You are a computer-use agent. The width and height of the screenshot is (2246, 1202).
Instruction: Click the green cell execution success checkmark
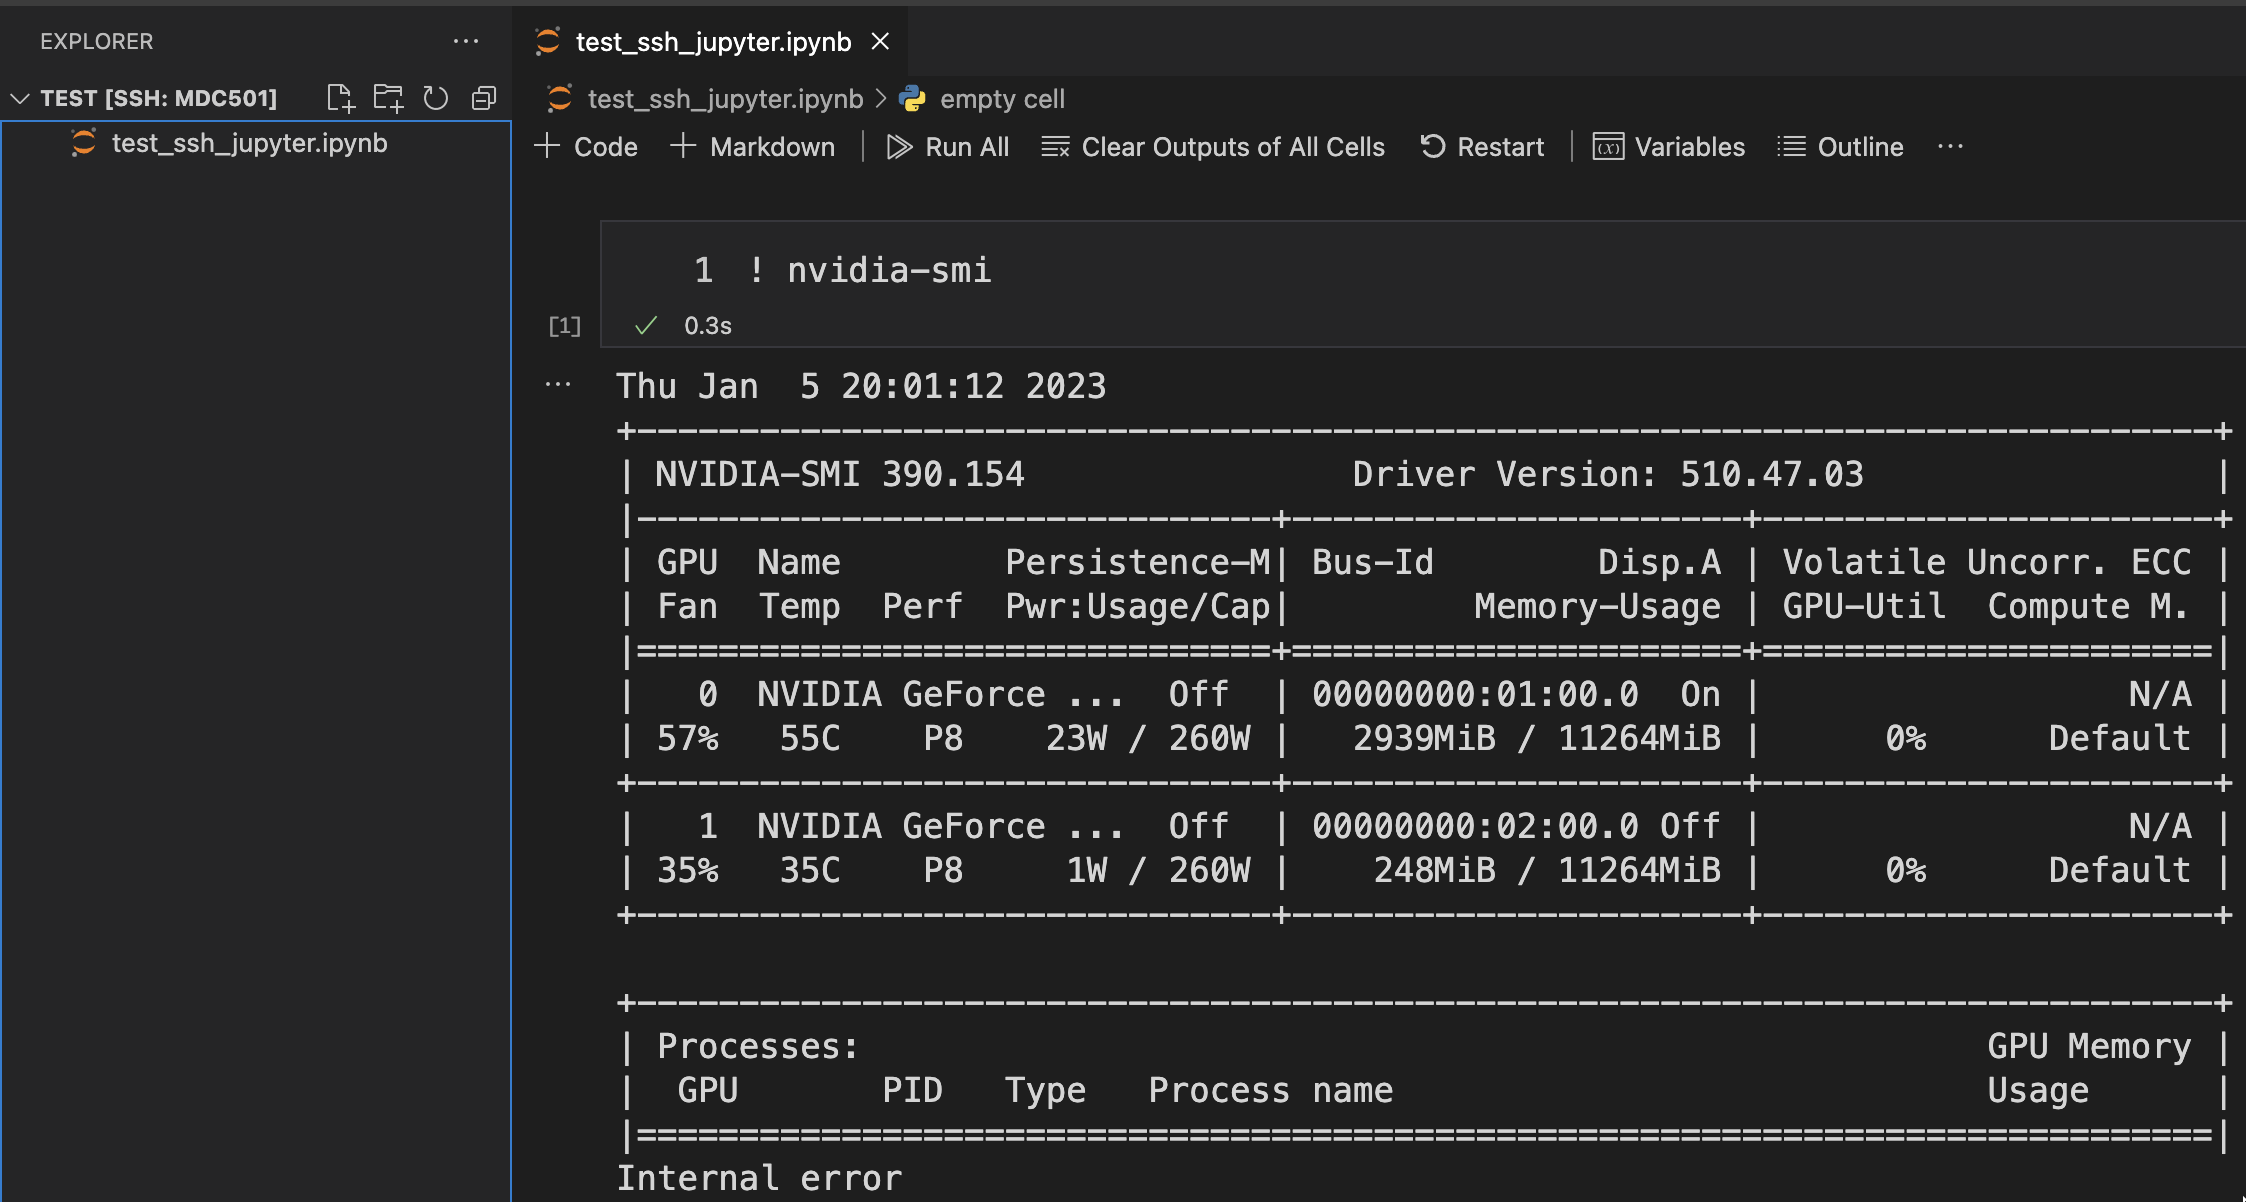646,325
